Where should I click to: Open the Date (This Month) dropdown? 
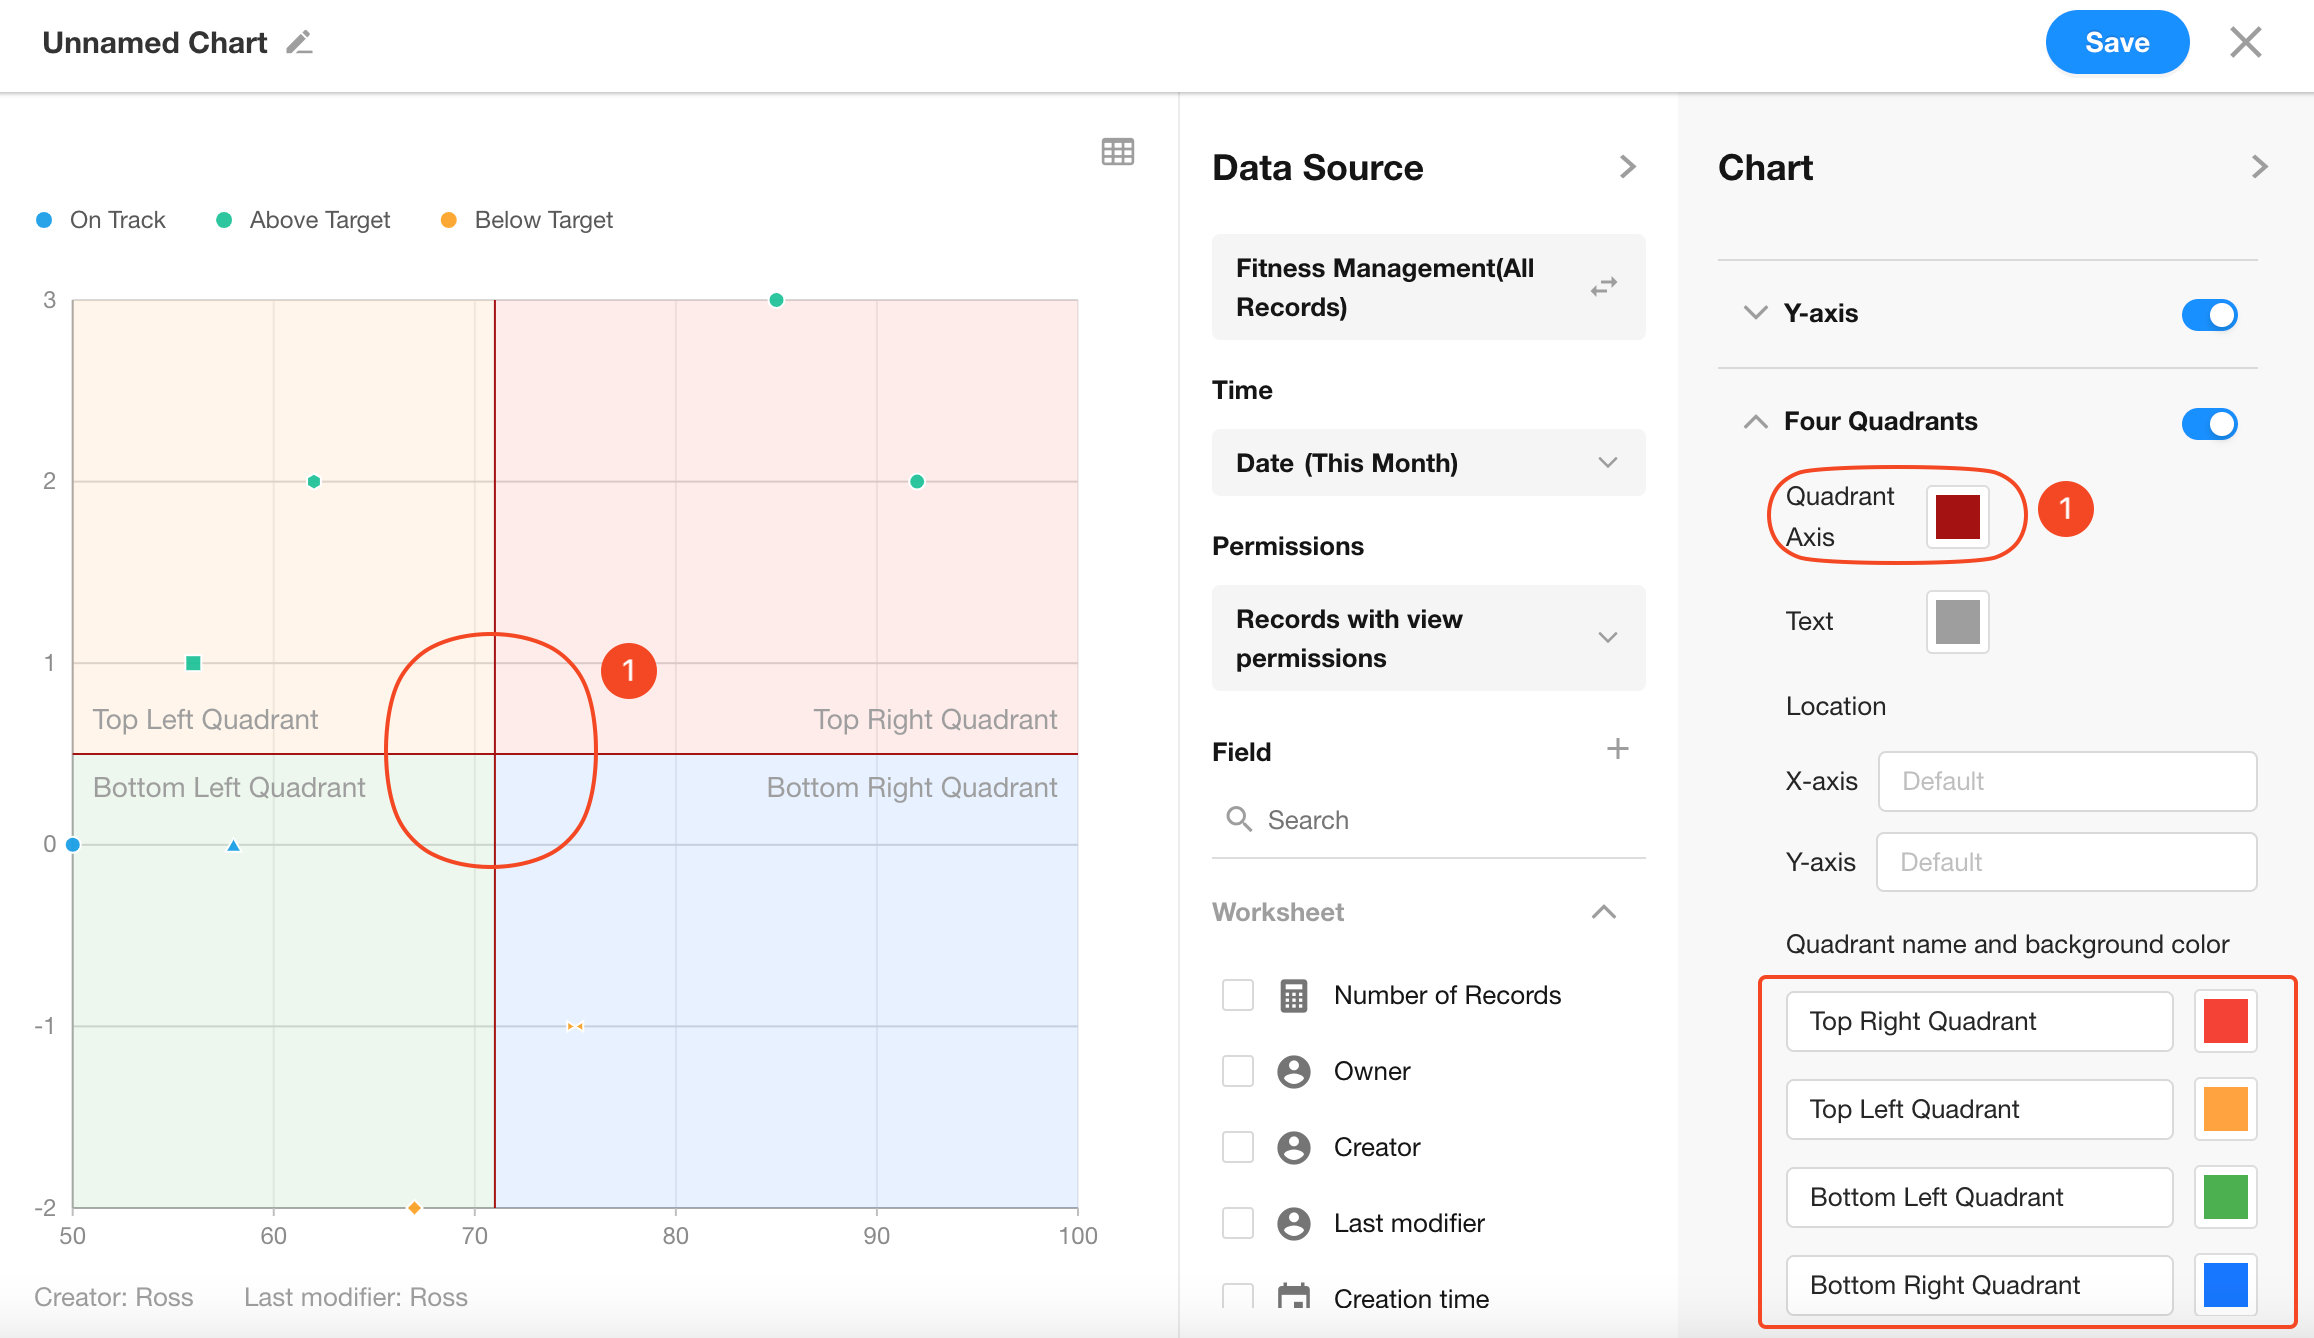pyautogui.click(x=1428, y=463)
